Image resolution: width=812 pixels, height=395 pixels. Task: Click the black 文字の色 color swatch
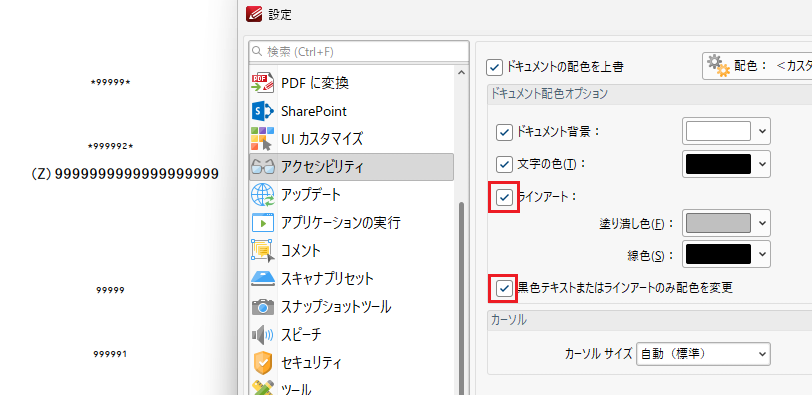718,164
